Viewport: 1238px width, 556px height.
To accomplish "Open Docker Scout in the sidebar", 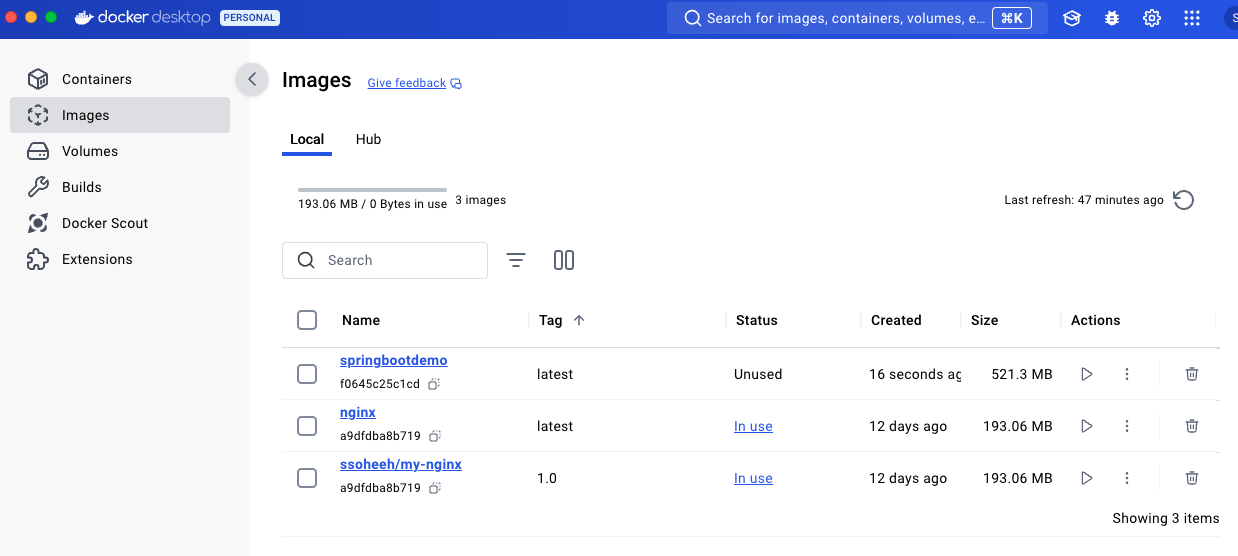I will (x=120, y=223).
